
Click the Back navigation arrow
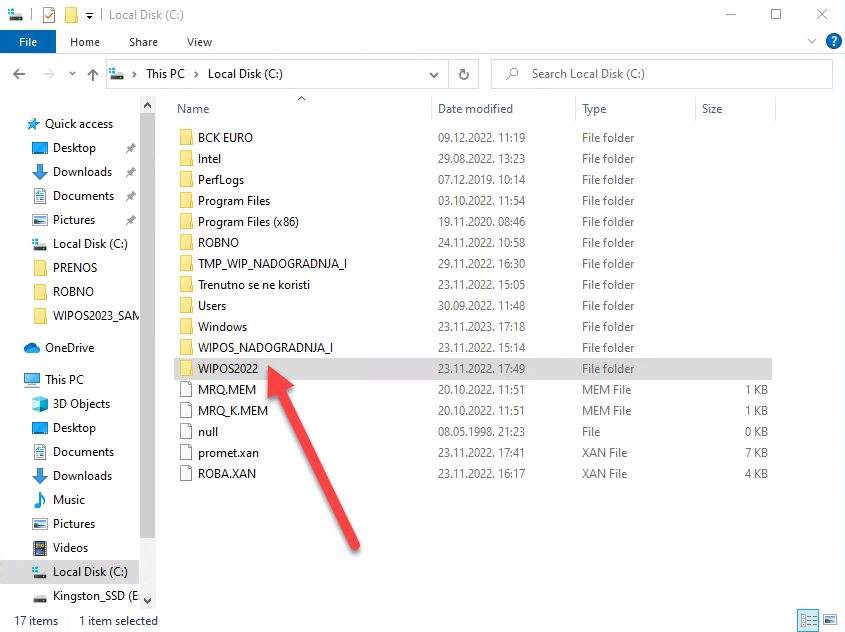point(19,75)
